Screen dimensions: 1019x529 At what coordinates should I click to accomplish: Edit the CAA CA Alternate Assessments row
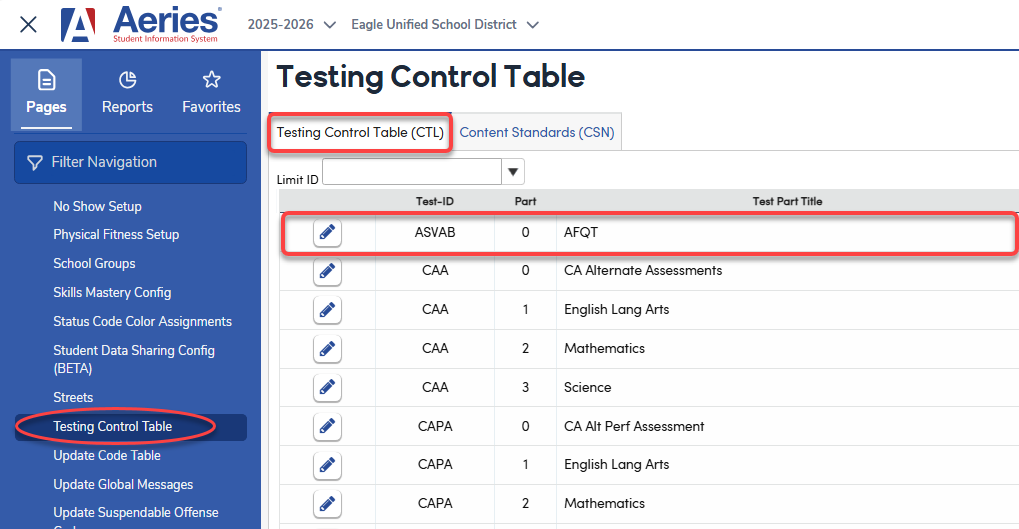[x=328, y=271]
